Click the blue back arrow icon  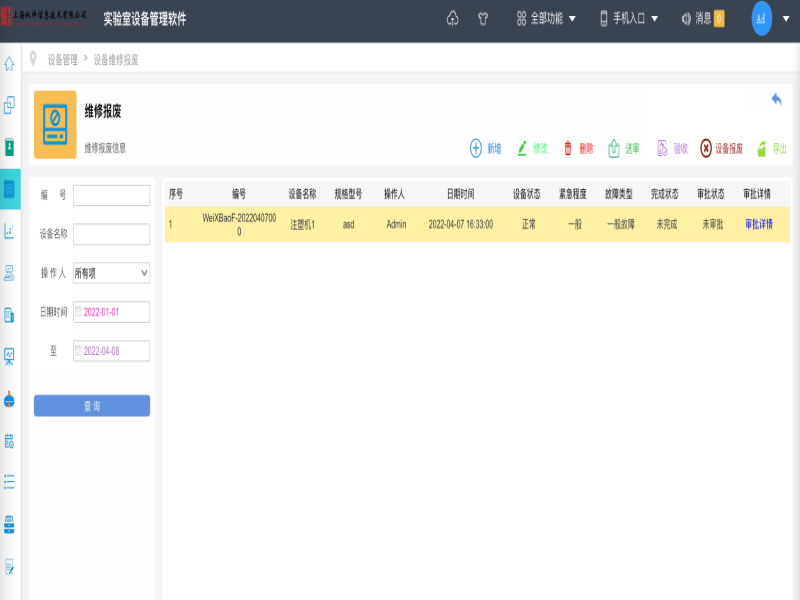point(776,99)
